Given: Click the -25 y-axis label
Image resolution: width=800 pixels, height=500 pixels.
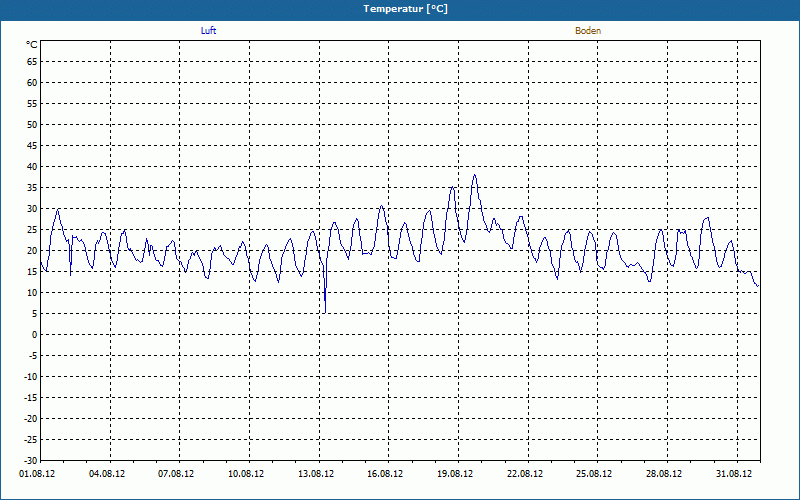Looking at the screenshot, I should coord(31,440).
